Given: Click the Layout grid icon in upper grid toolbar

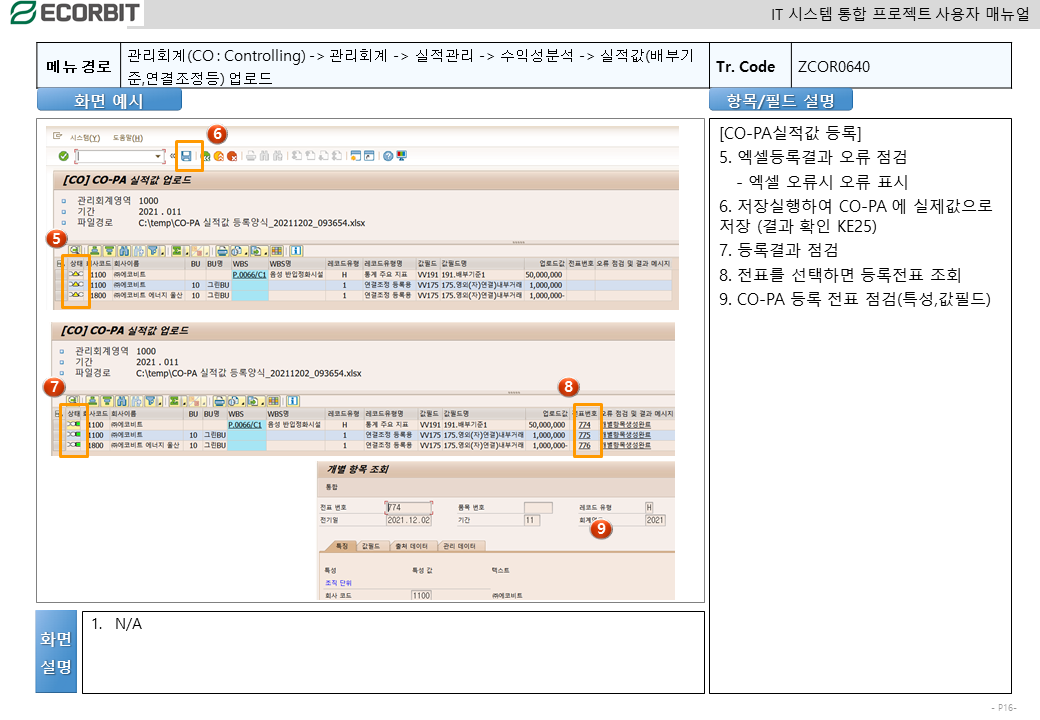Looking at the screenshot, I should pos(277,251).
